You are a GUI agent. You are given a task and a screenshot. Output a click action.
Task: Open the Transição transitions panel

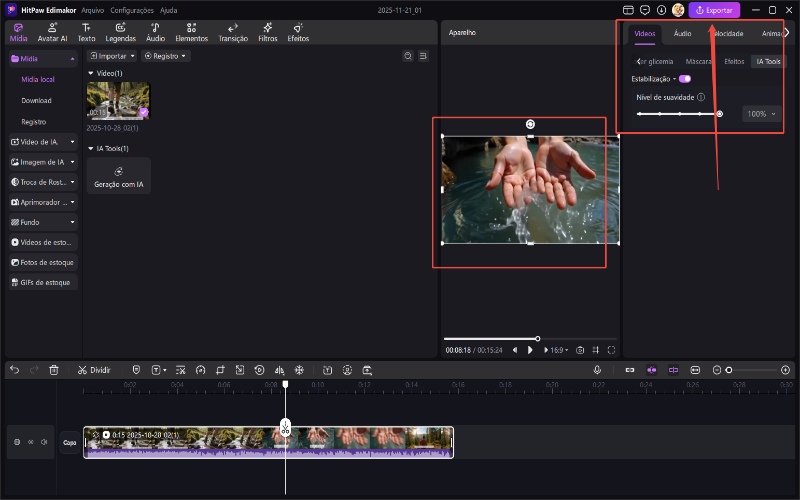(x=232, y=31)
